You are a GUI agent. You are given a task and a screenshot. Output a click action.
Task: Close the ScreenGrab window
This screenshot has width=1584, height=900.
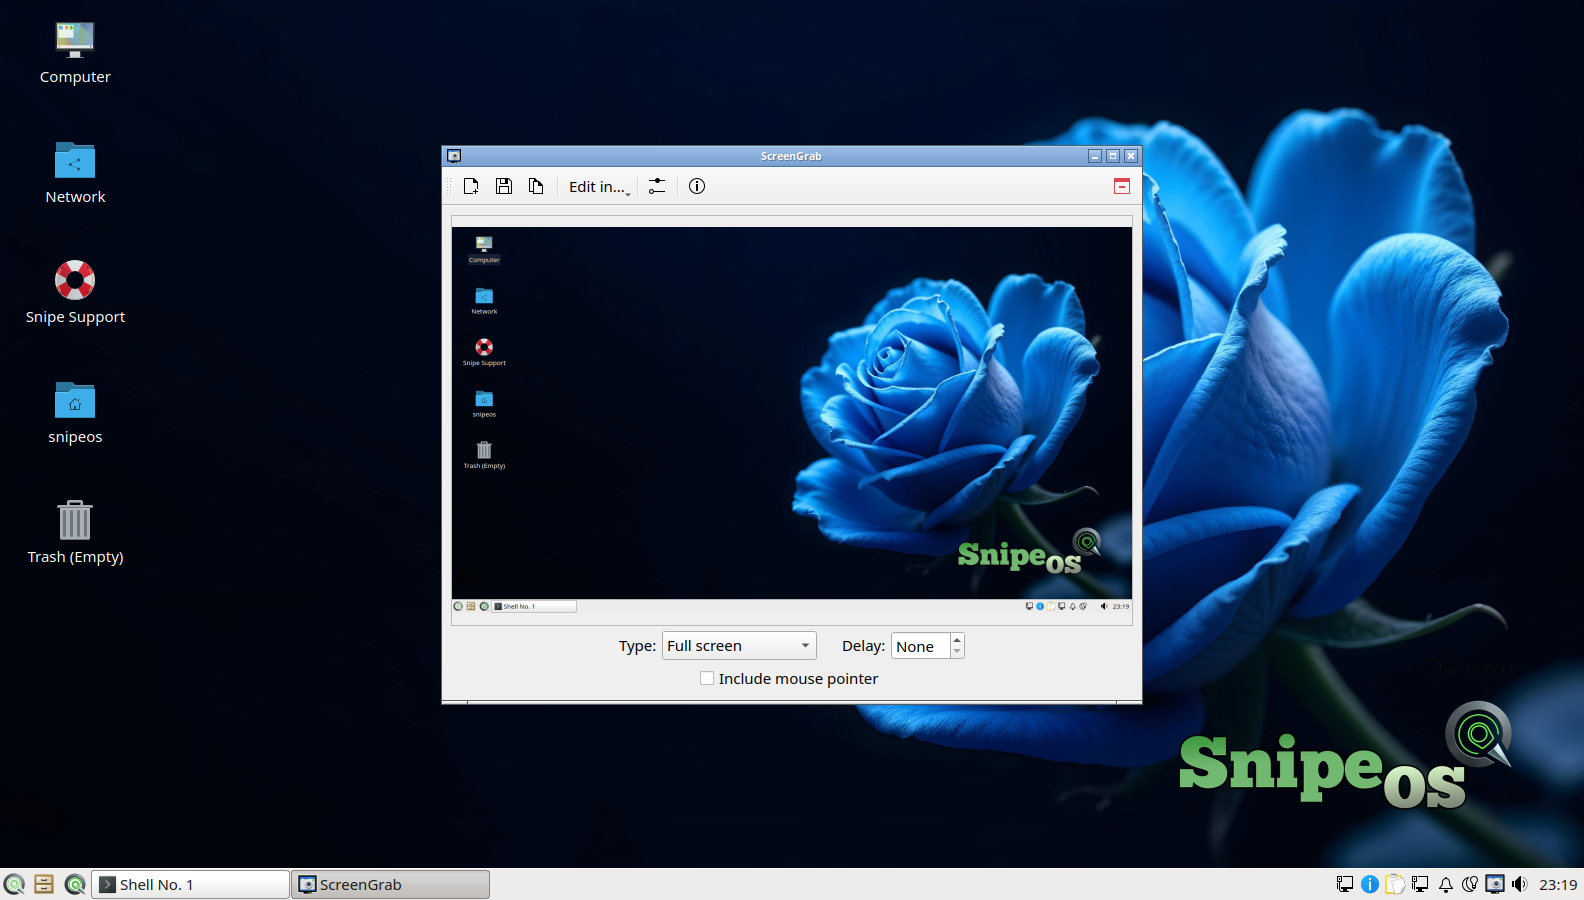pos(1131,156)
